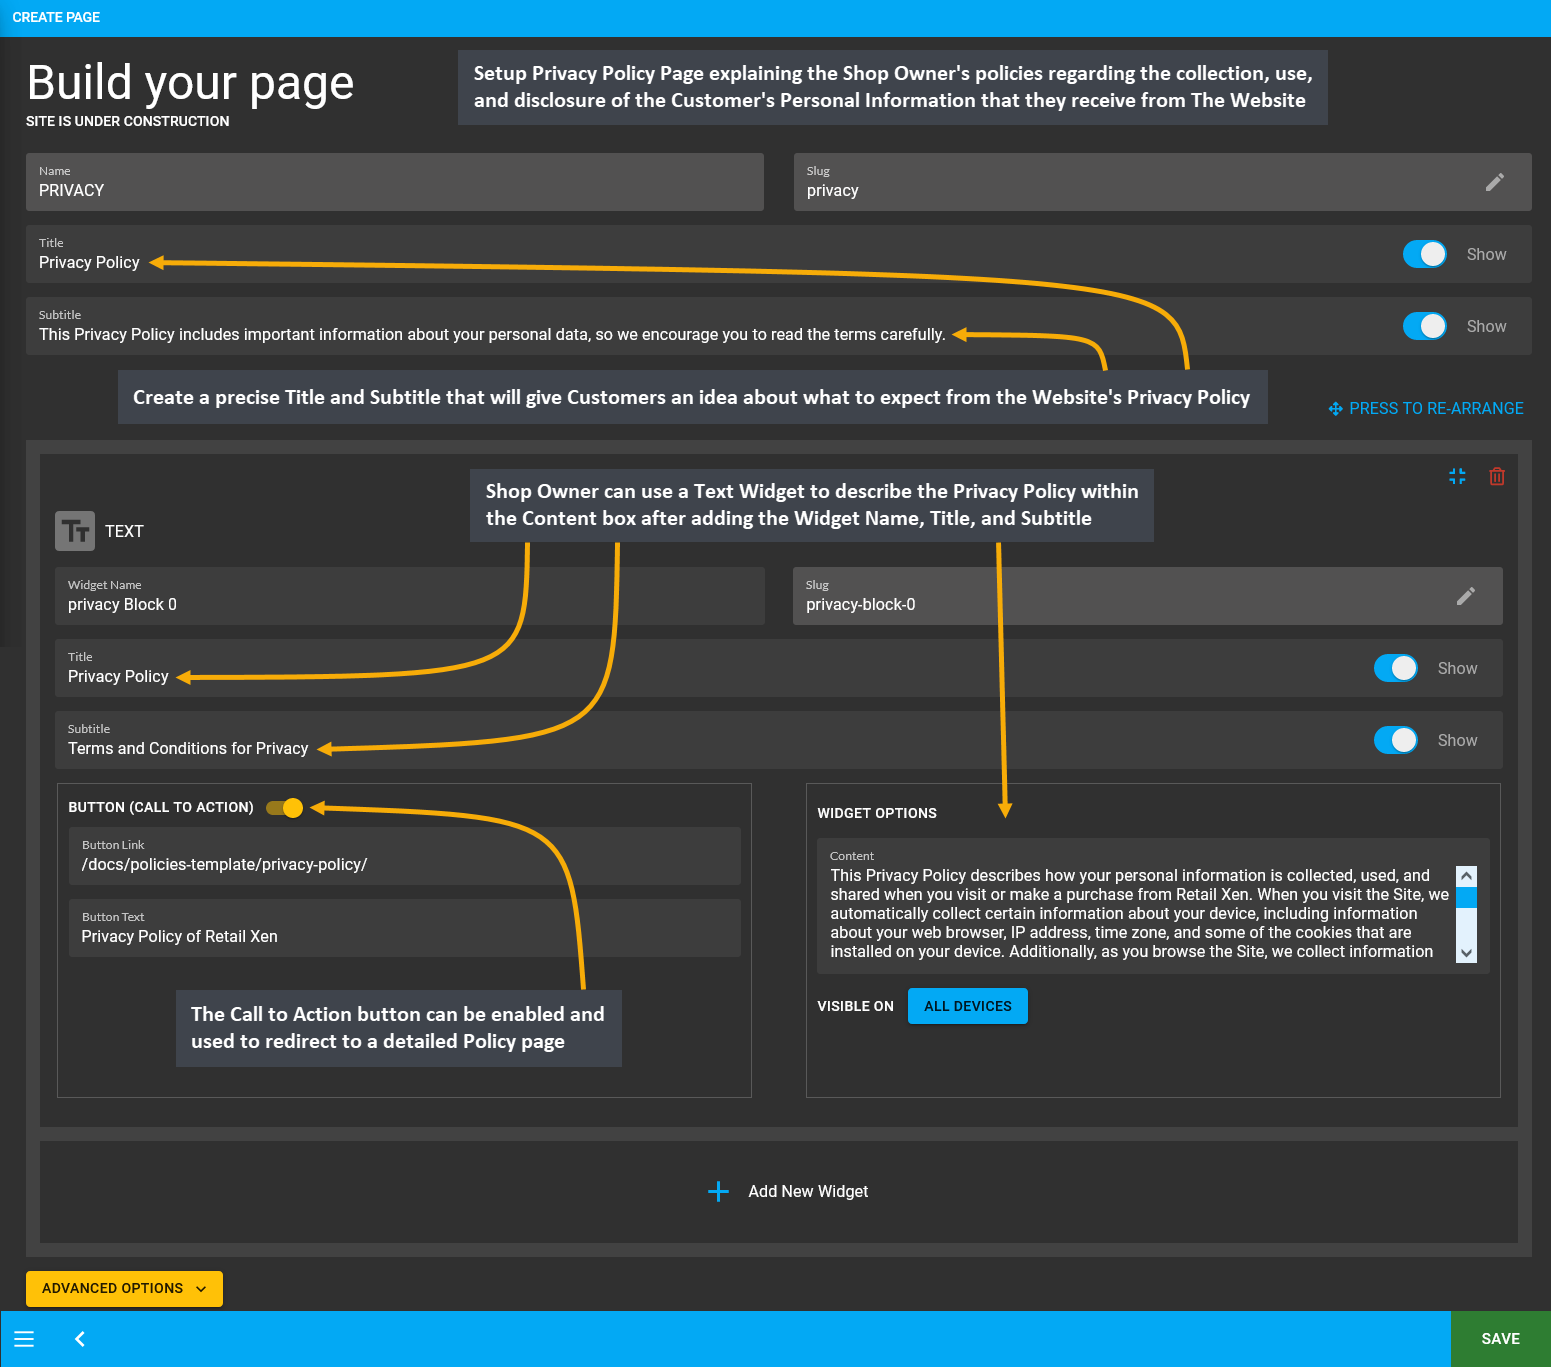Edit the privacy-block-0 slug pencil icon
Viewport: 1551px width, 1367px height.
pos(1465,596)
